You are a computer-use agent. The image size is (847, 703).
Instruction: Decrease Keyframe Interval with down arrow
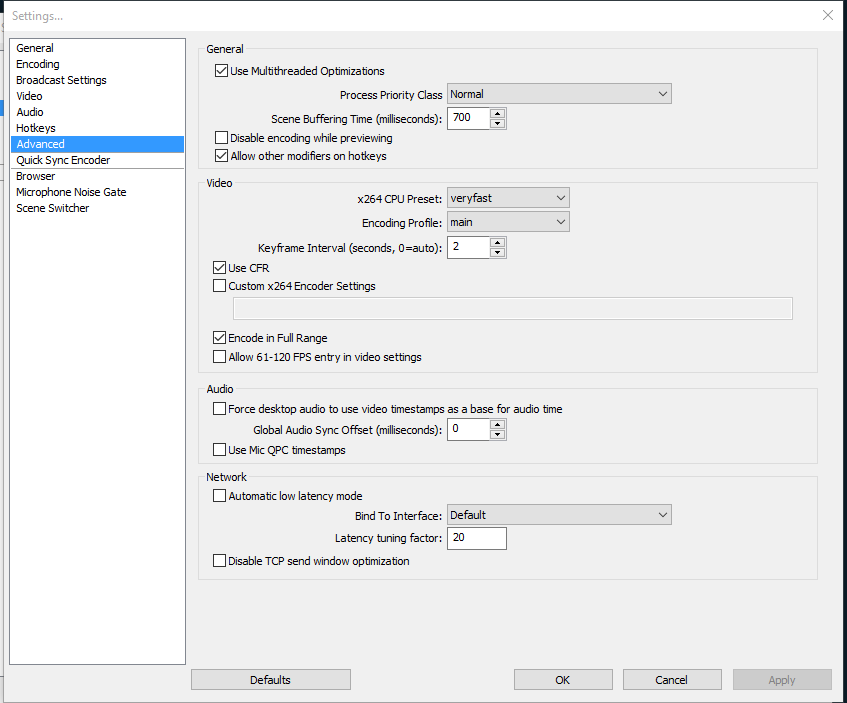[498, 252]
